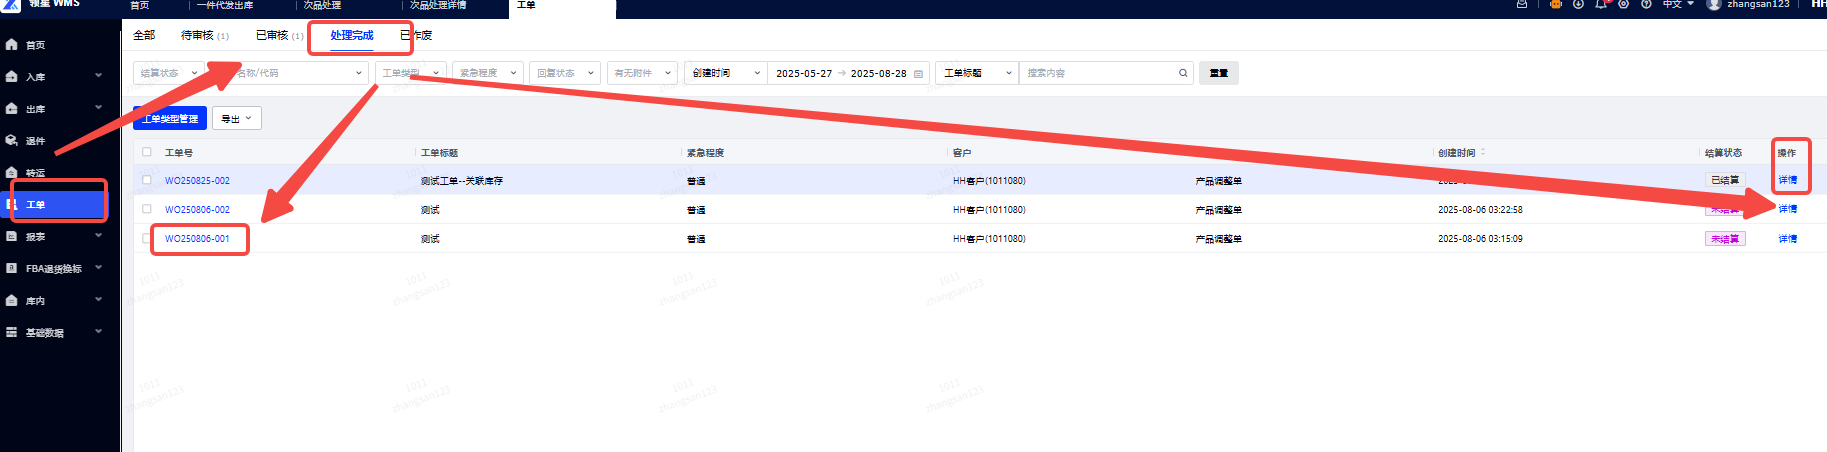Click the download center icon in header
Image resolution: width=1827 pixels, height=452 pixels.
pos(1578,4)
